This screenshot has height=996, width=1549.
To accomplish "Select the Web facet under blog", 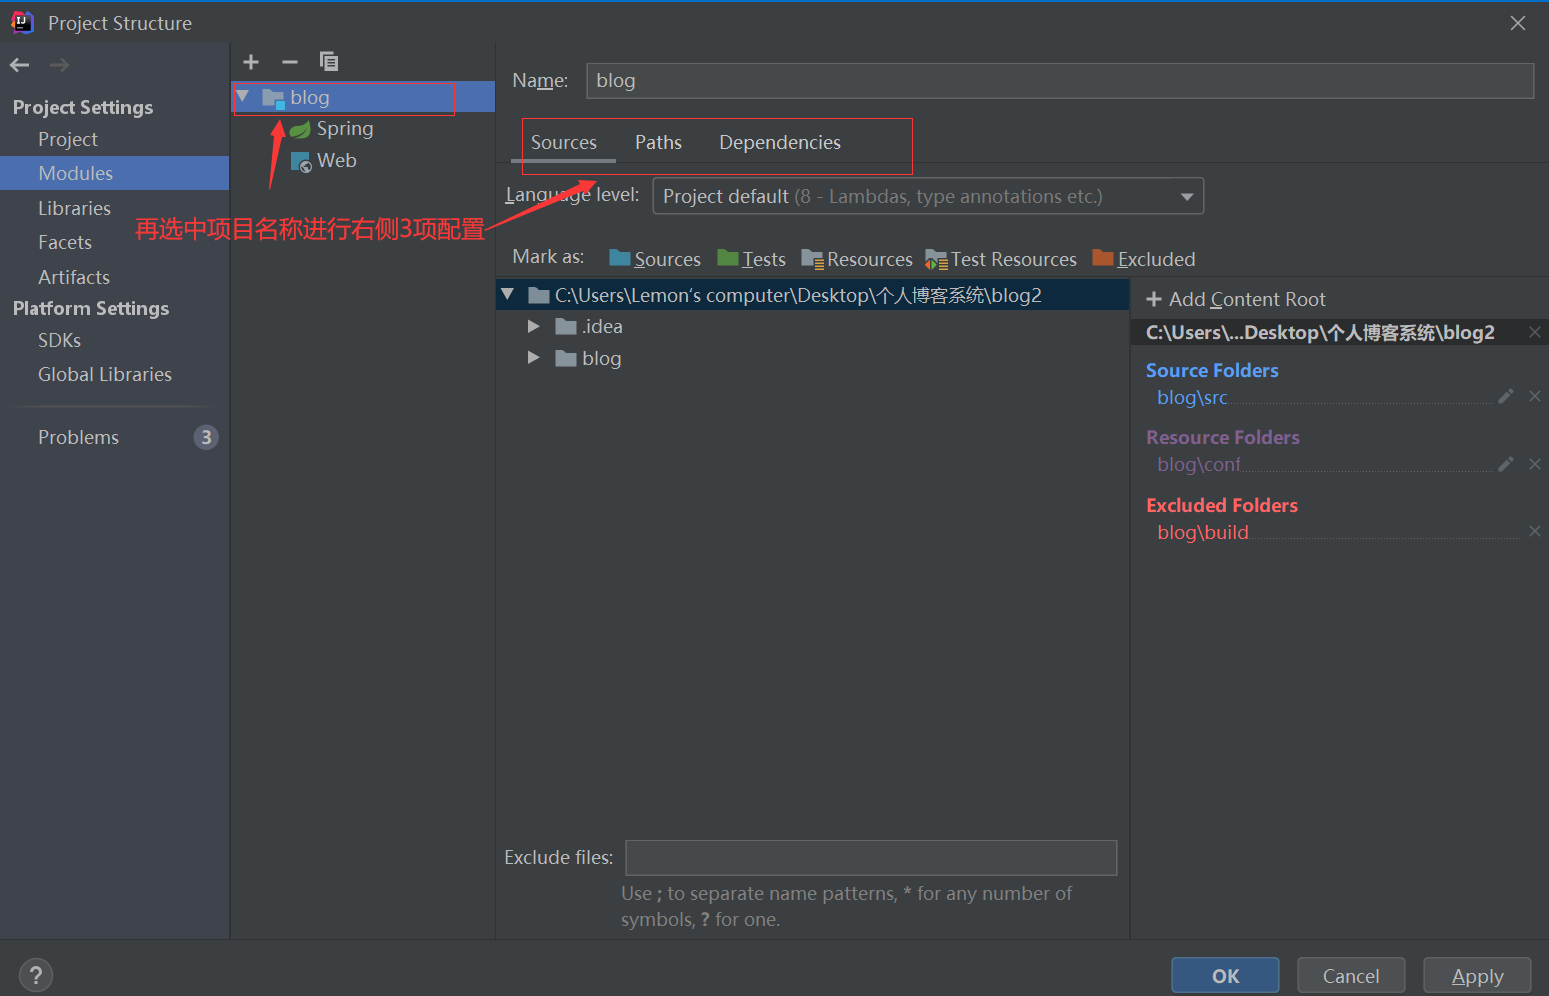I will pos(336,160).
